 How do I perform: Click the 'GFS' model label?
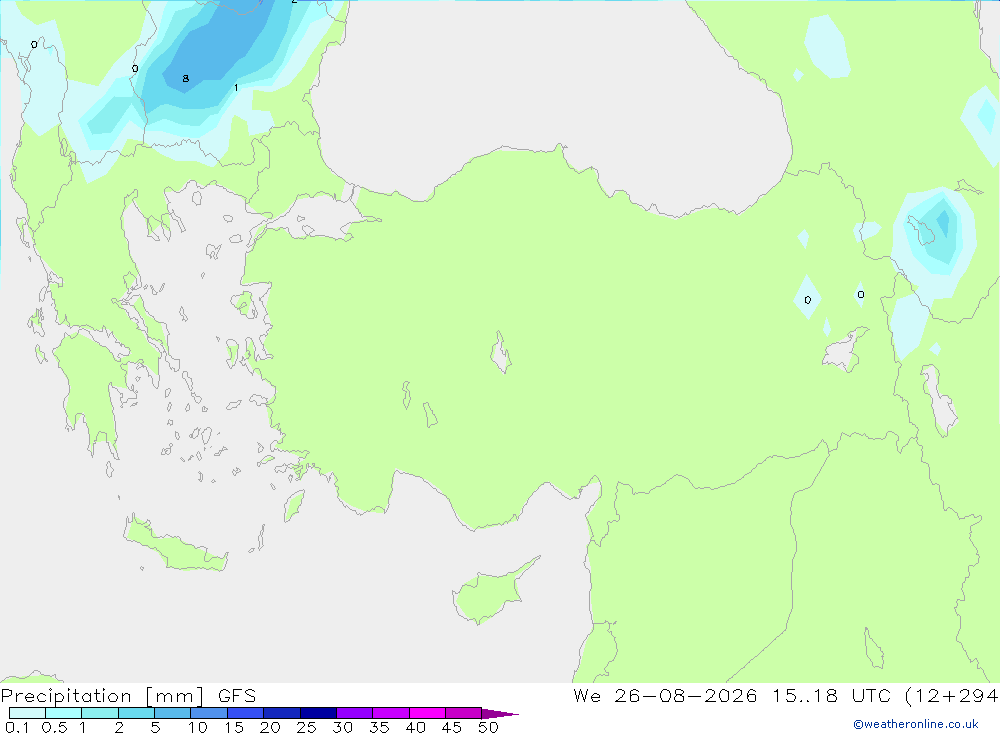point(237,696)
